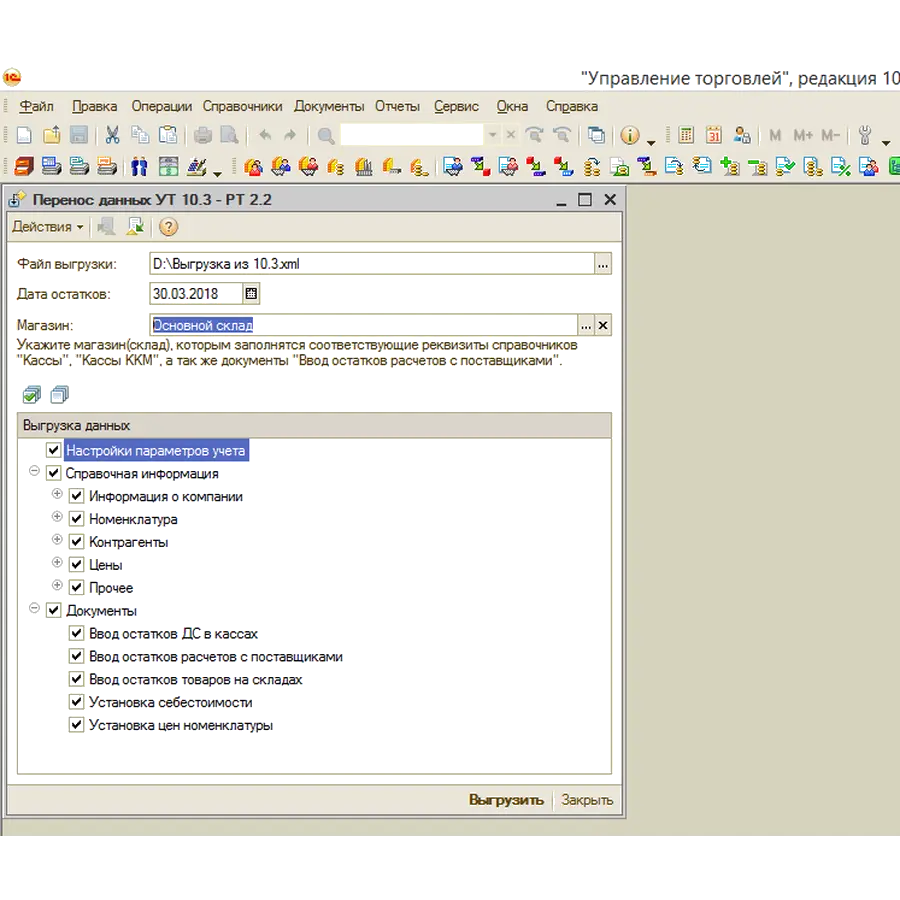Open the Отчеты menu
This screenshot has height=900, width=900.
pos(397,107)
